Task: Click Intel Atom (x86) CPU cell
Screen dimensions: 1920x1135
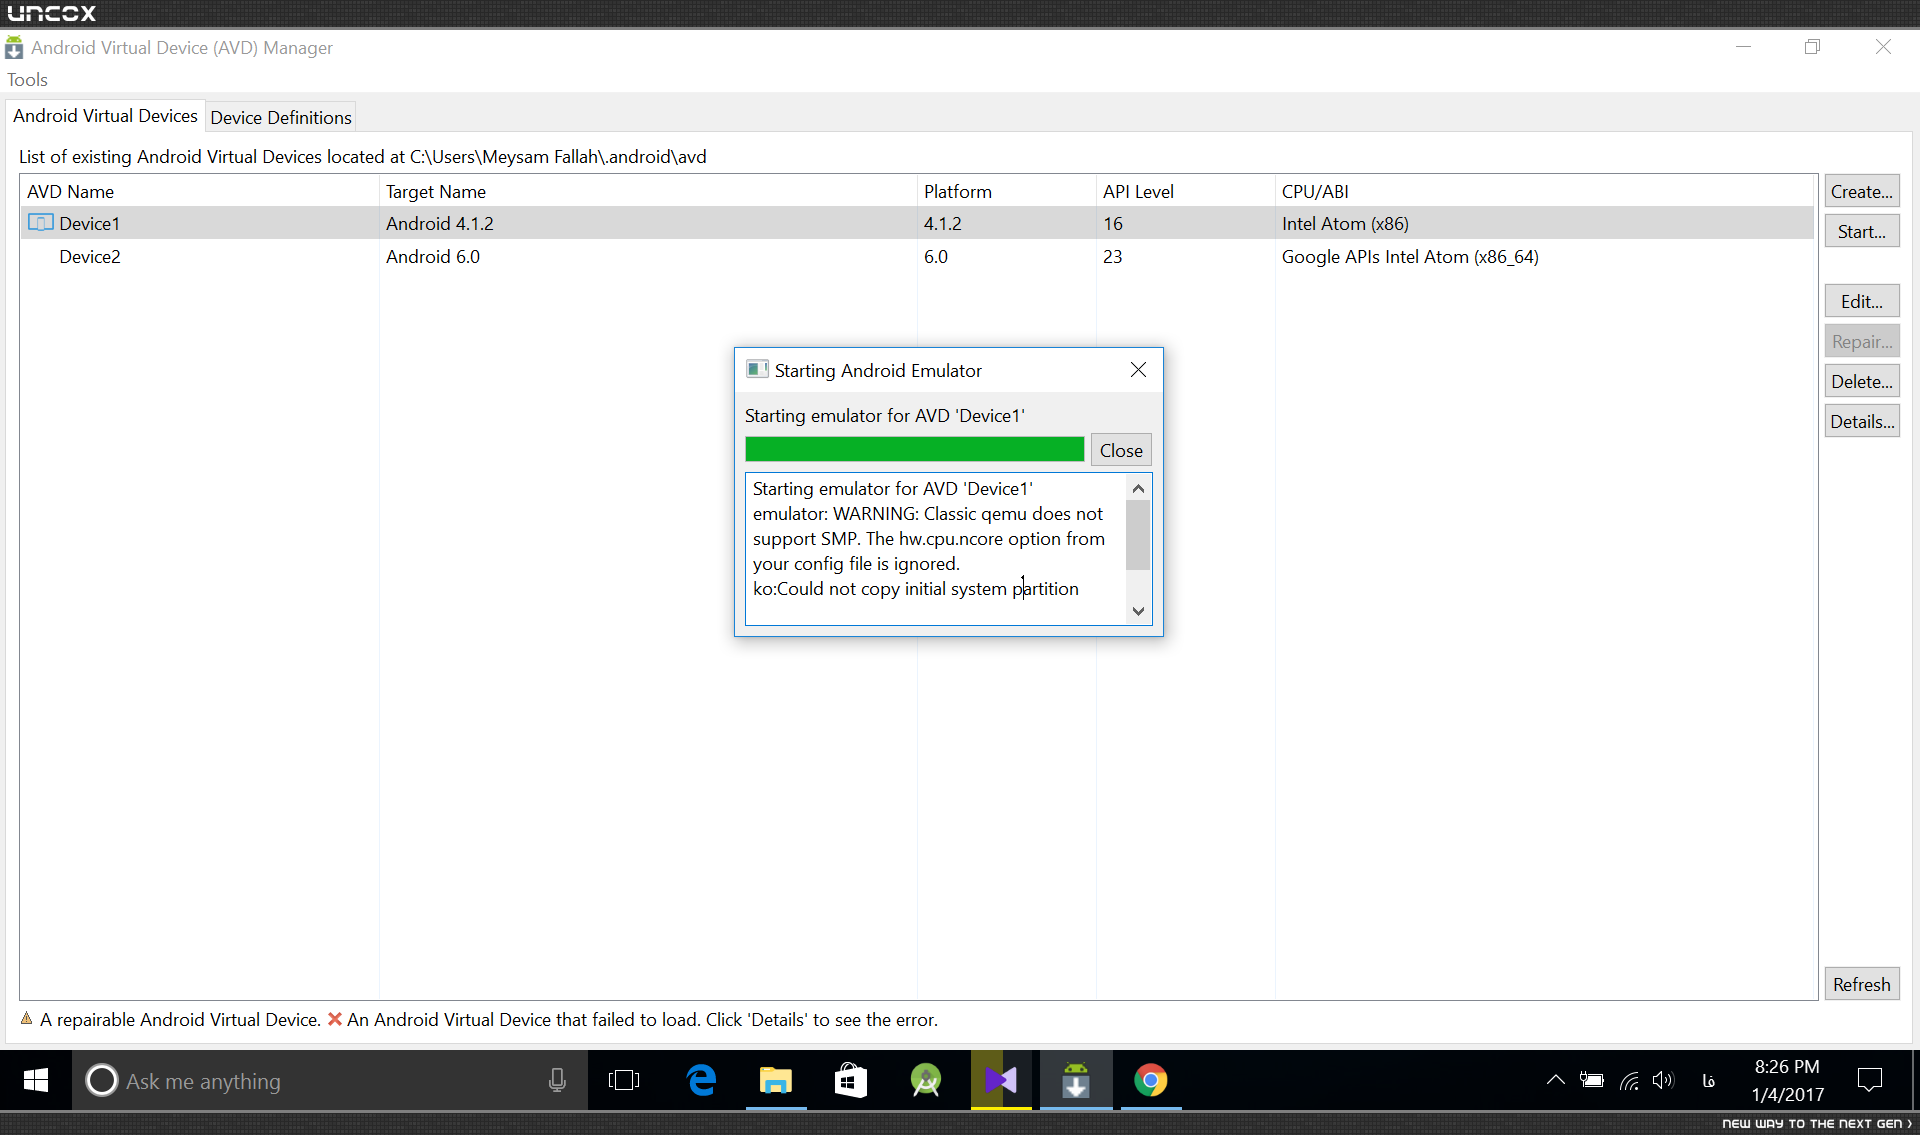Action: tap(1345, 223)
